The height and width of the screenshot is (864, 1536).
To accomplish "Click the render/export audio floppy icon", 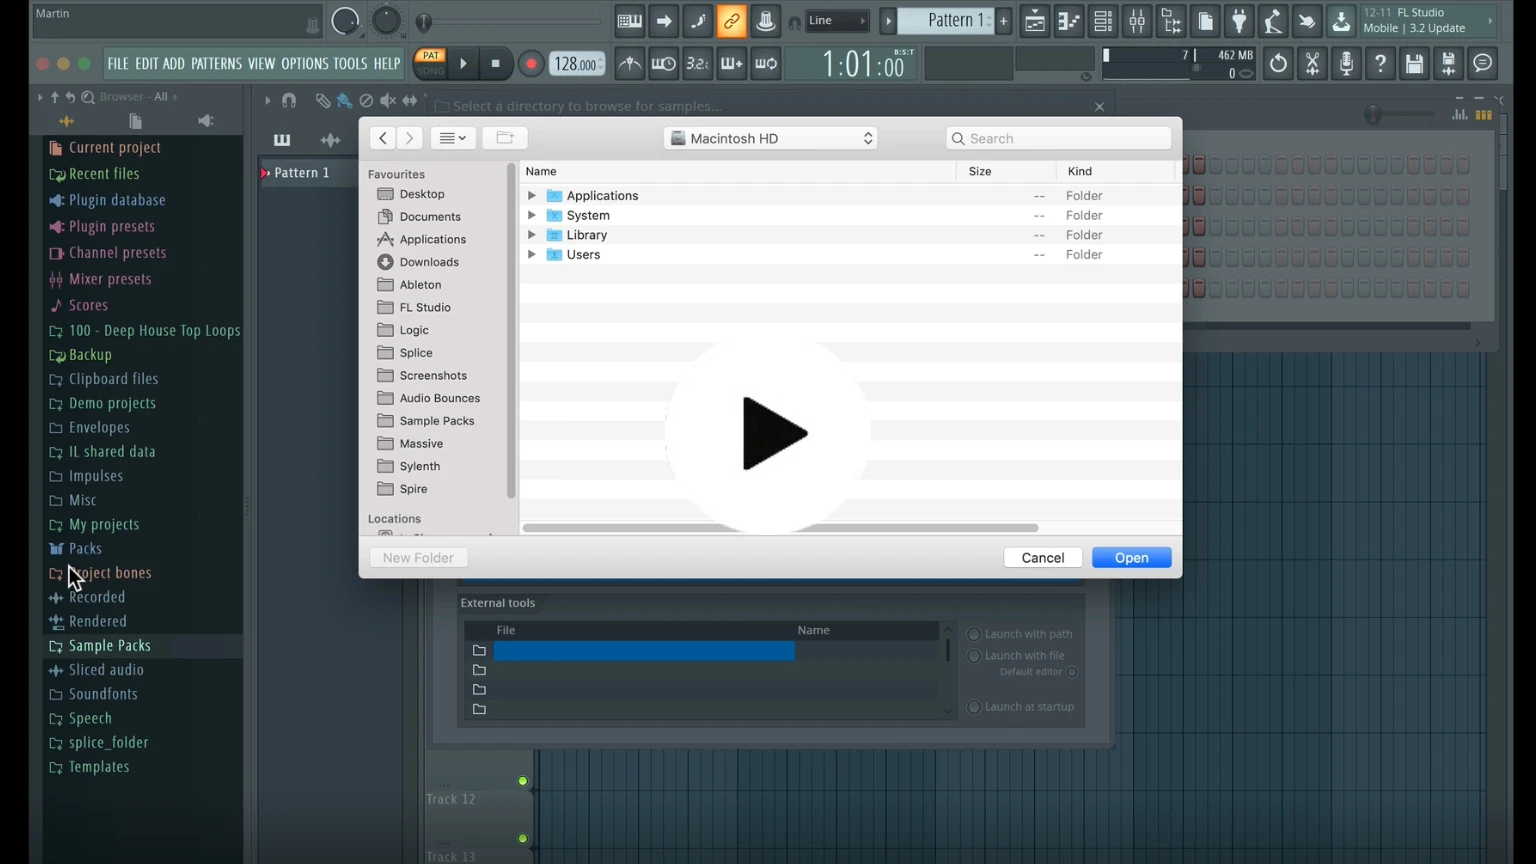I will pos(1448,64).
